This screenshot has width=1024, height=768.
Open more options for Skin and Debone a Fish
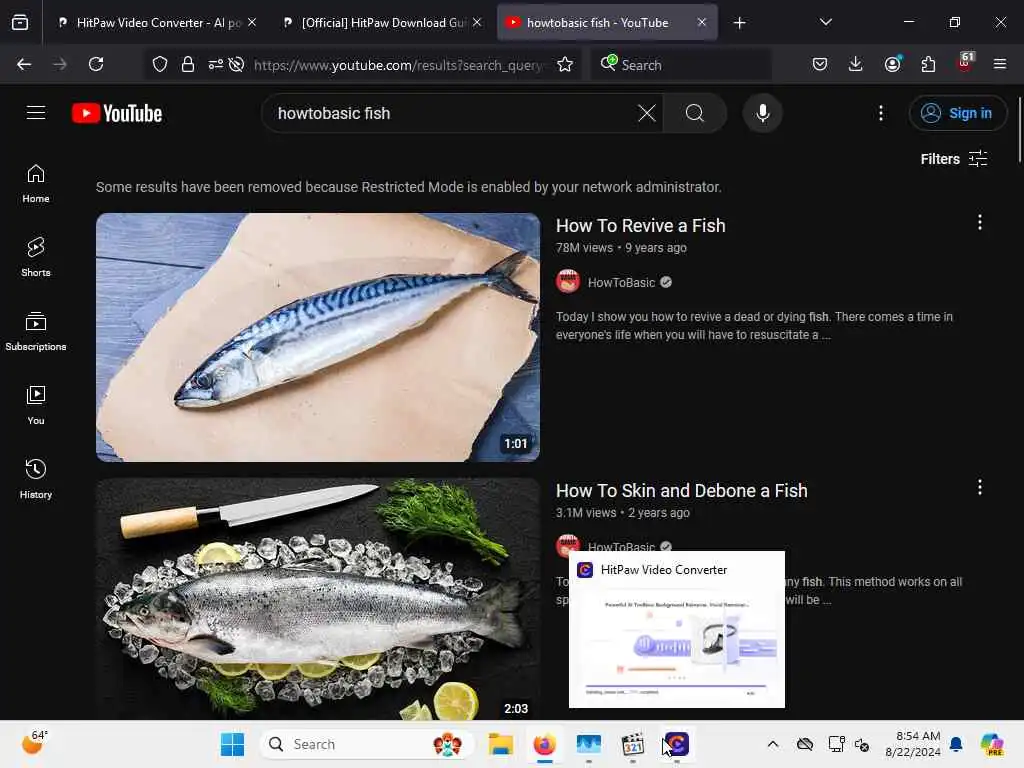coord(980,487)
